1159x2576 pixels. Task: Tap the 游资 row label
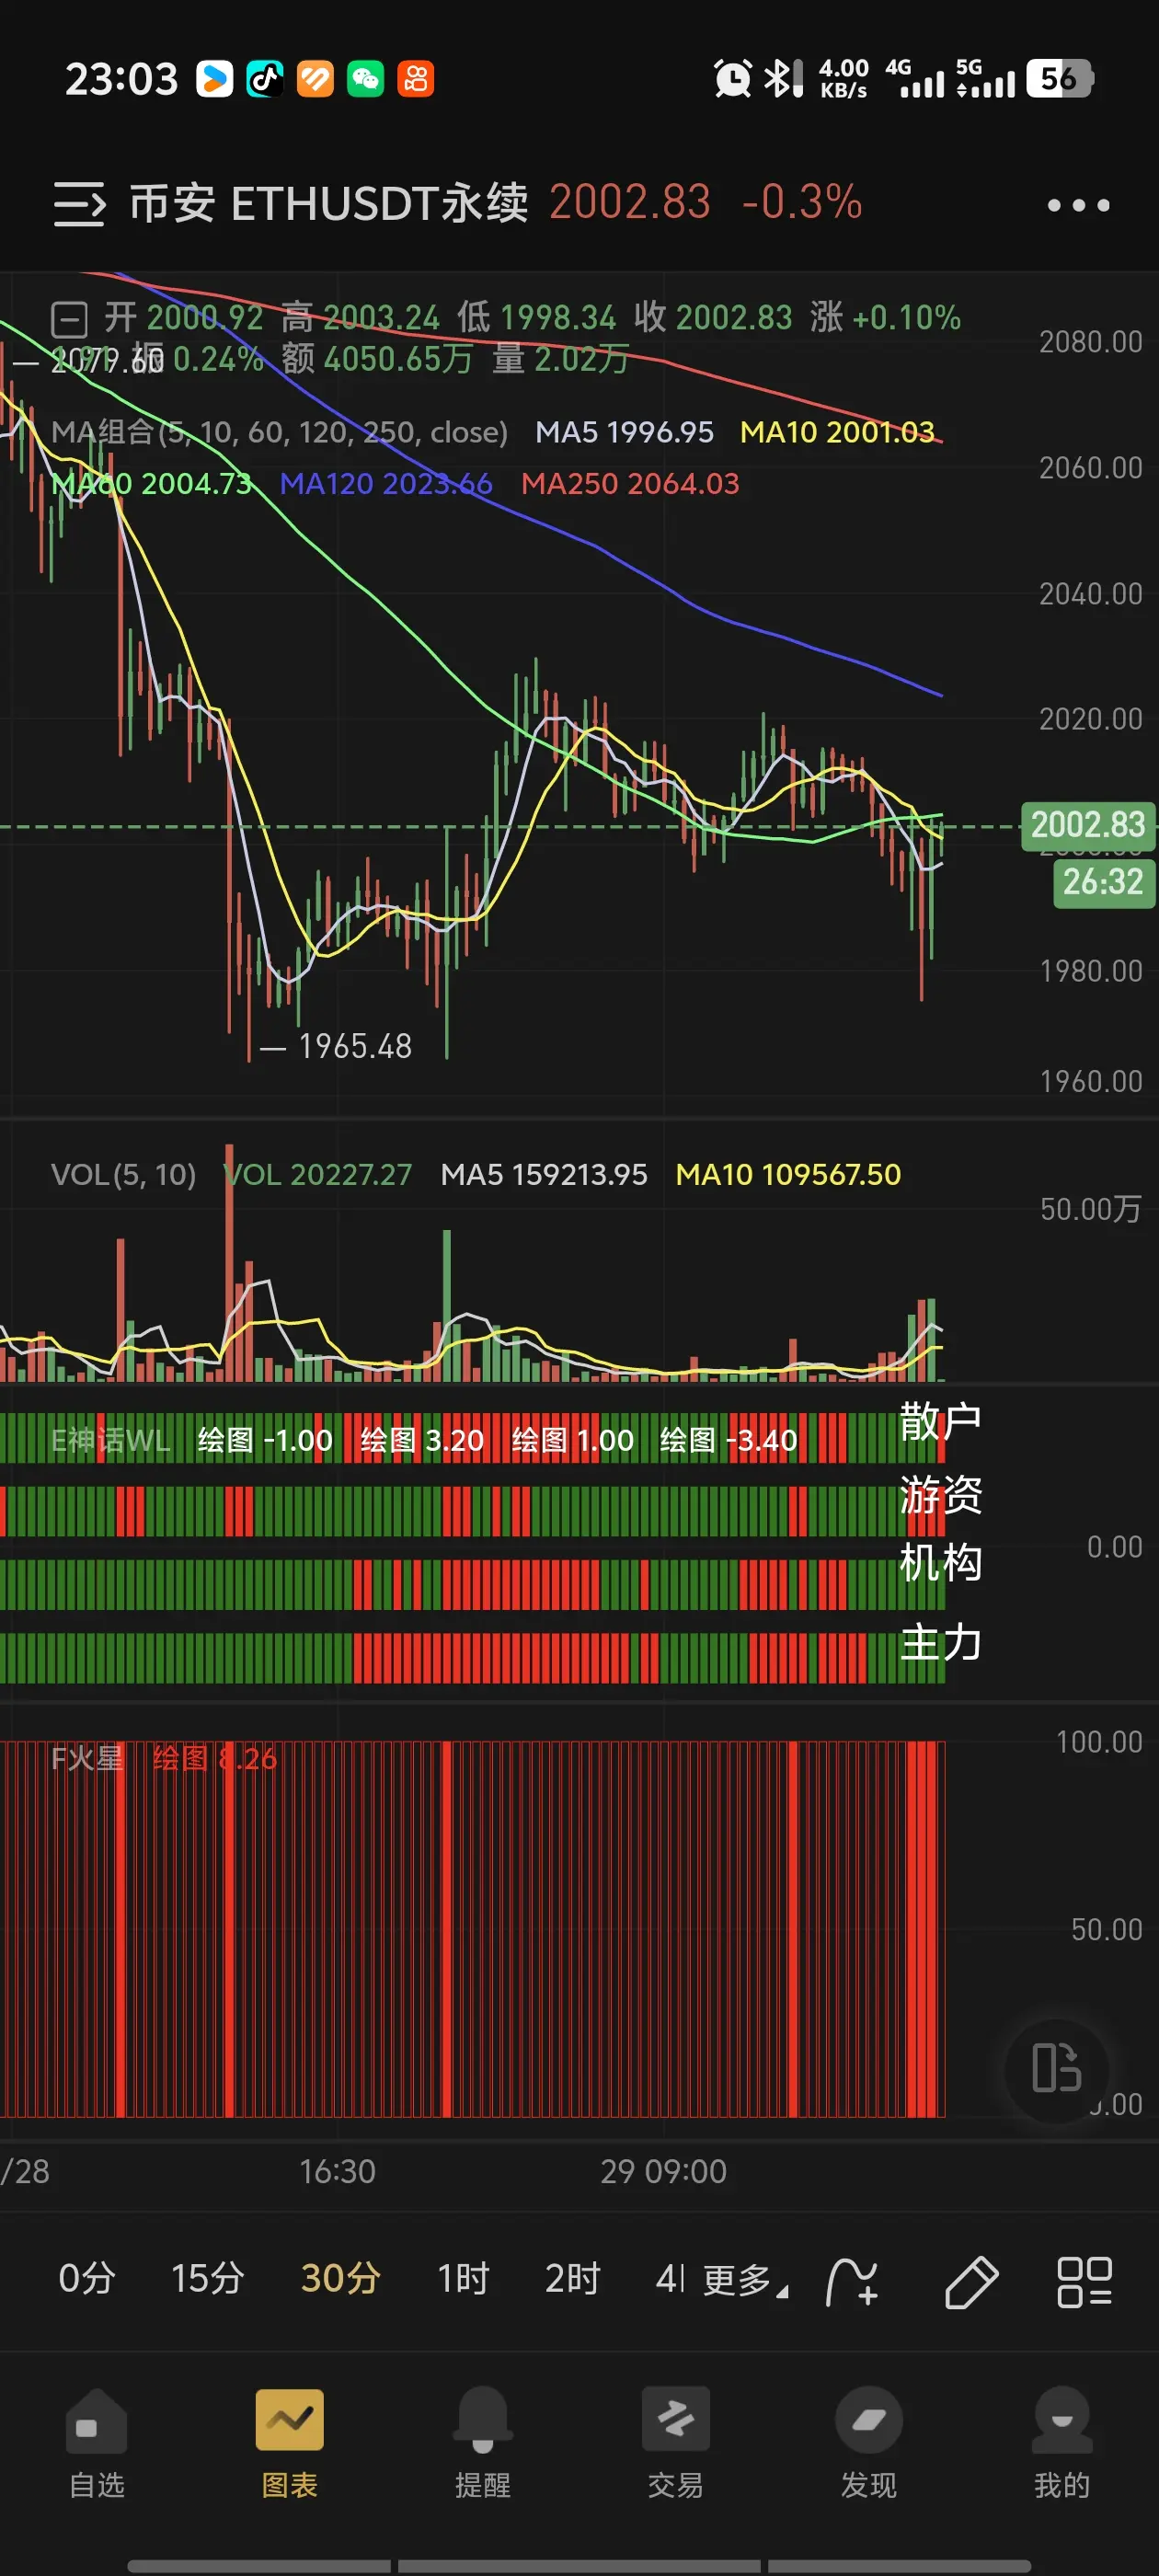940,1494
